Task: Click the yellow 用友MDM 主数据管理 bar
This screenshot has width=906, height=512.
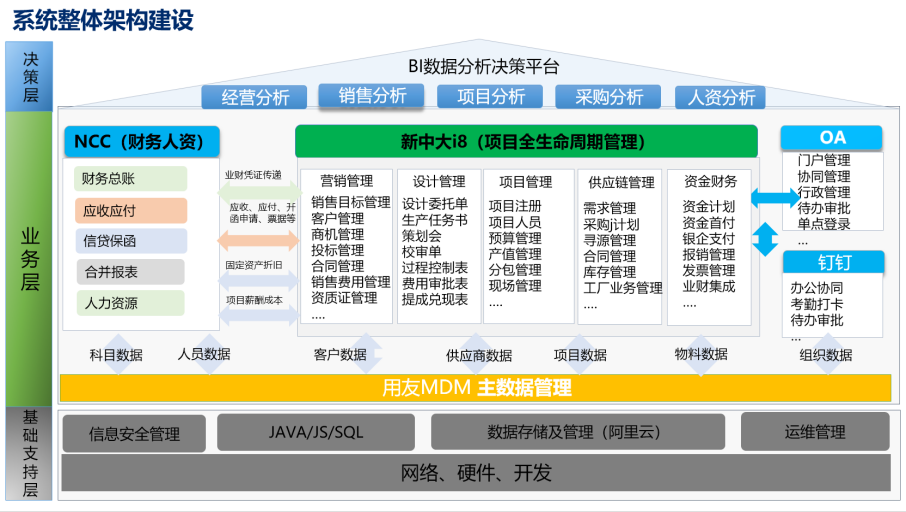Action: 476,388
